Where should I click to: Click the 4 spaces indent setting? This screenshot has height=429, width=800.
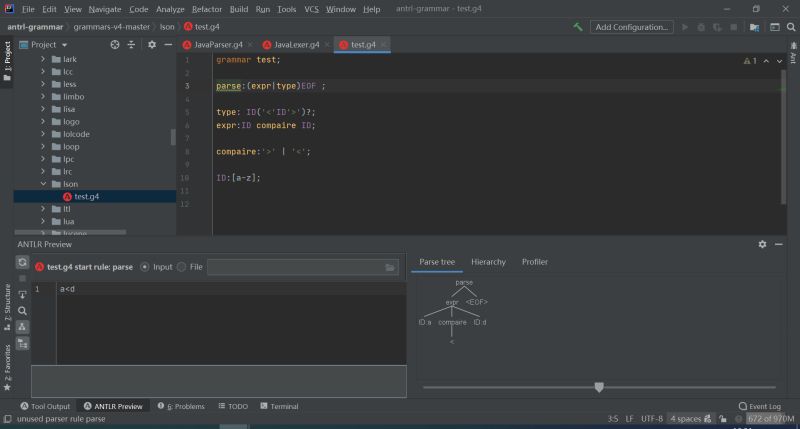coord(685,419)
